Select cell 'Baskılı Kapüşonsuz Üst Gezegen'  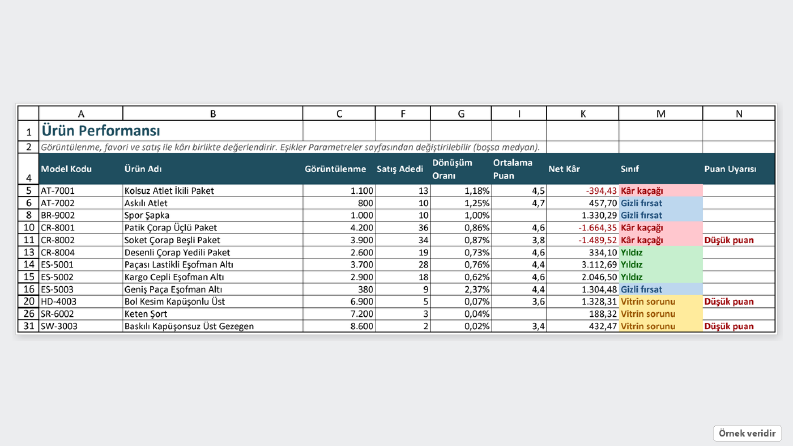213,326
